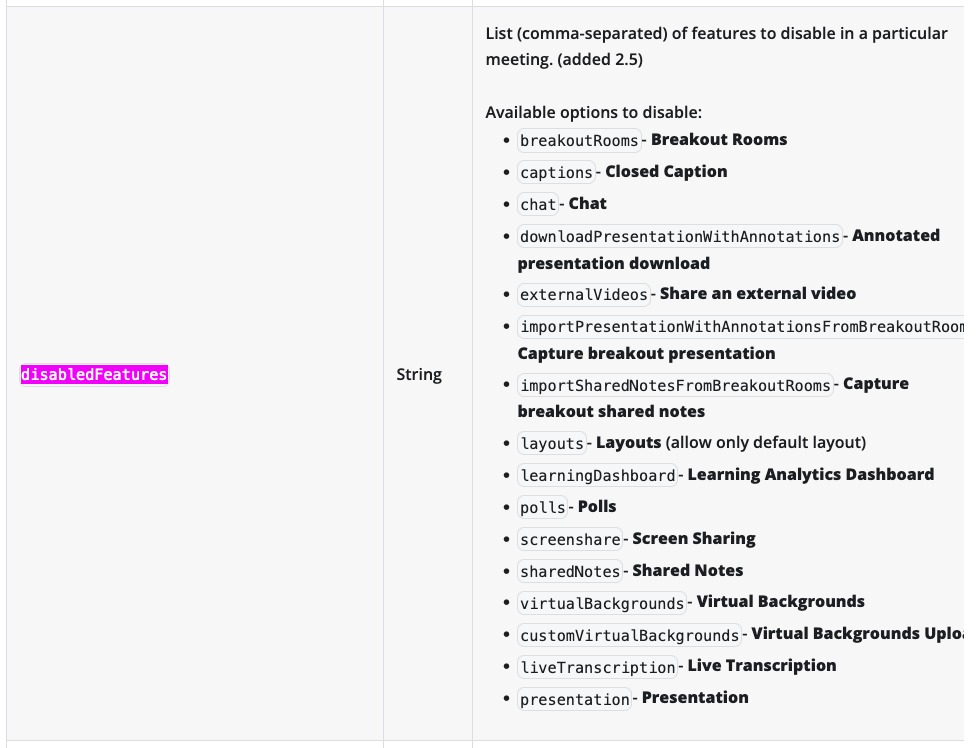Select the externalVideos code option

[584, 294]
